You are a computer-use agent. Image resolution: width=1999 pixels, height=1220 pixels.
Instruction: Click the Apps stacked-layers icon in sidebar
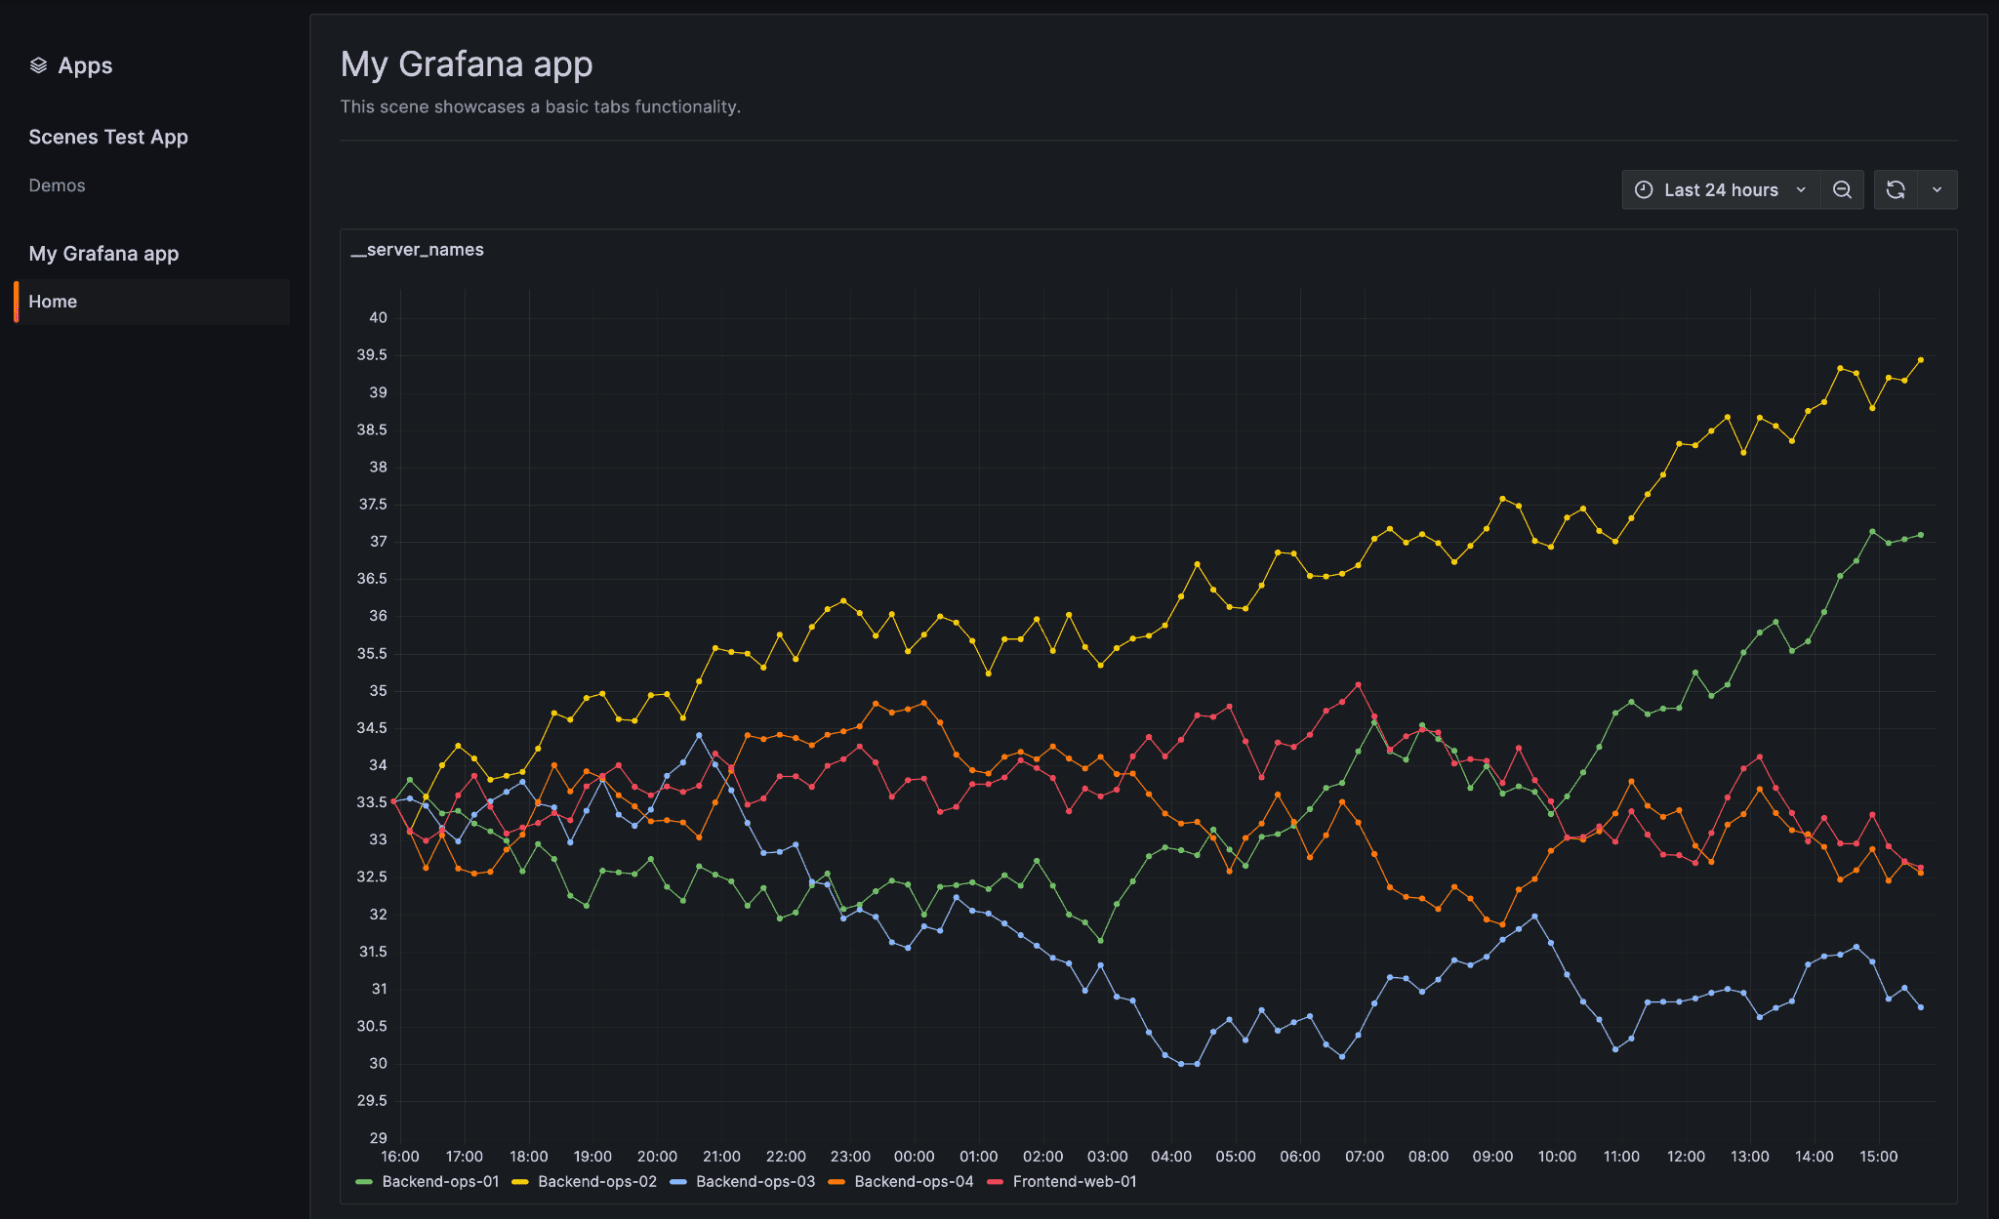pos(40,65)
